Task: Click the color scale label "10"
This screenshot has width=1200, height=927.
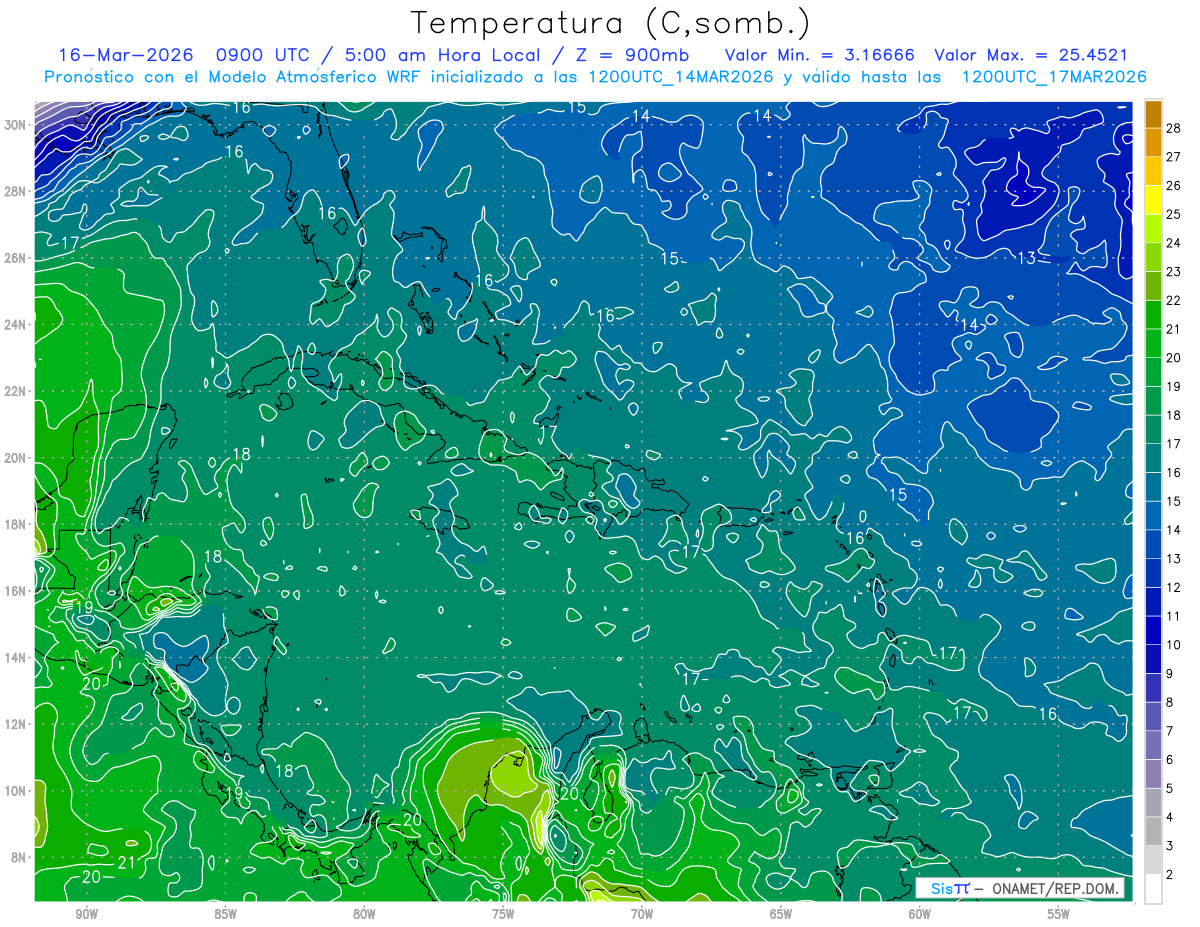Action: click(1174, 645)
